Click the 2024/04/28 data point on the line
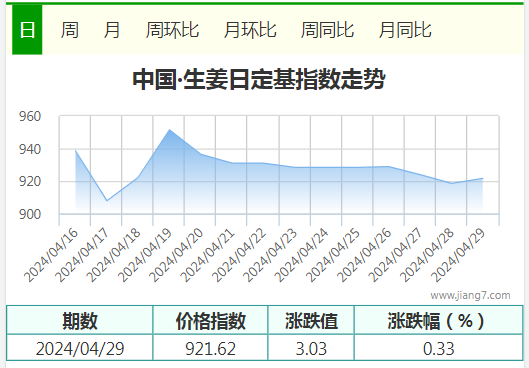The width and height of the screenshot is (529, 368). [x=451, y=183]
